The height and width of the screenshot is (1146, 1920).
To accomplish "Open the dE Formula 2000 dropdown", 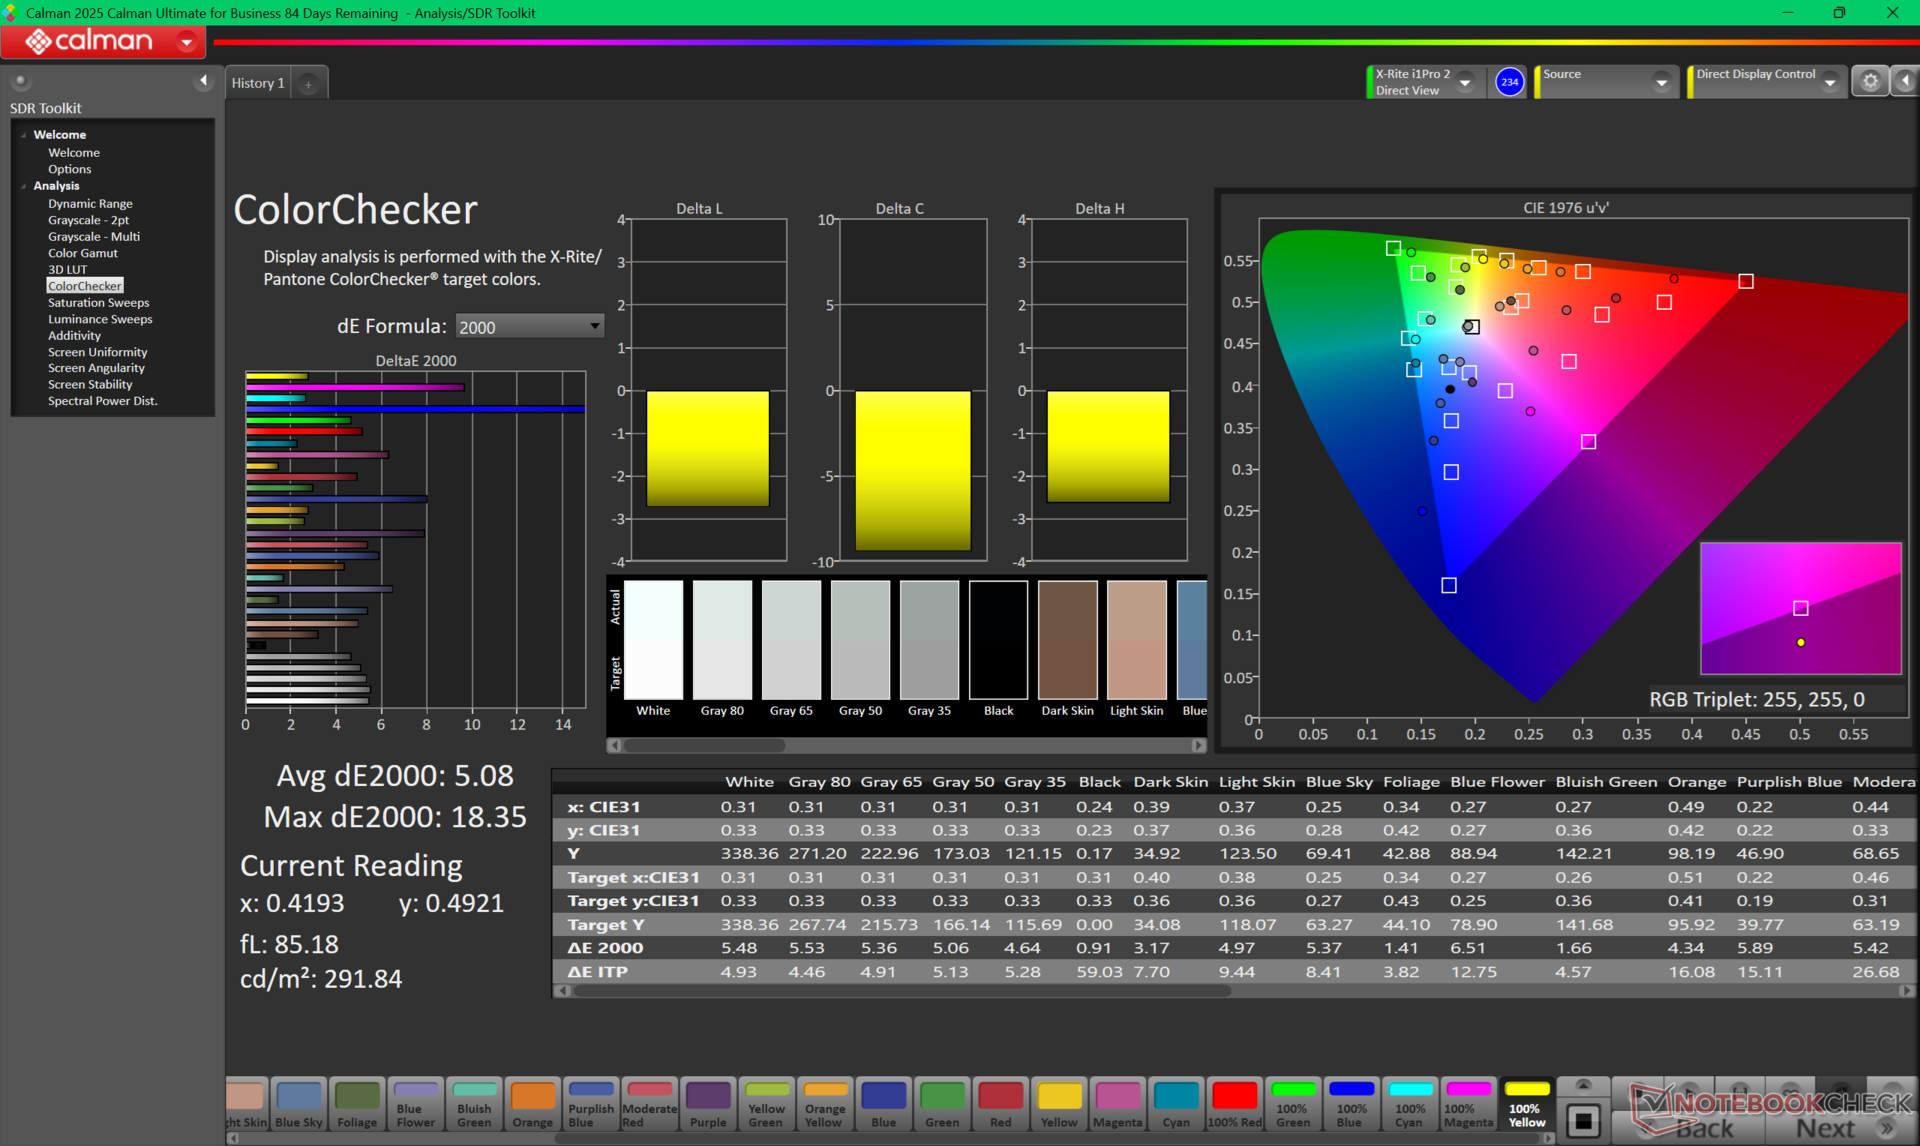I will 529,327.
